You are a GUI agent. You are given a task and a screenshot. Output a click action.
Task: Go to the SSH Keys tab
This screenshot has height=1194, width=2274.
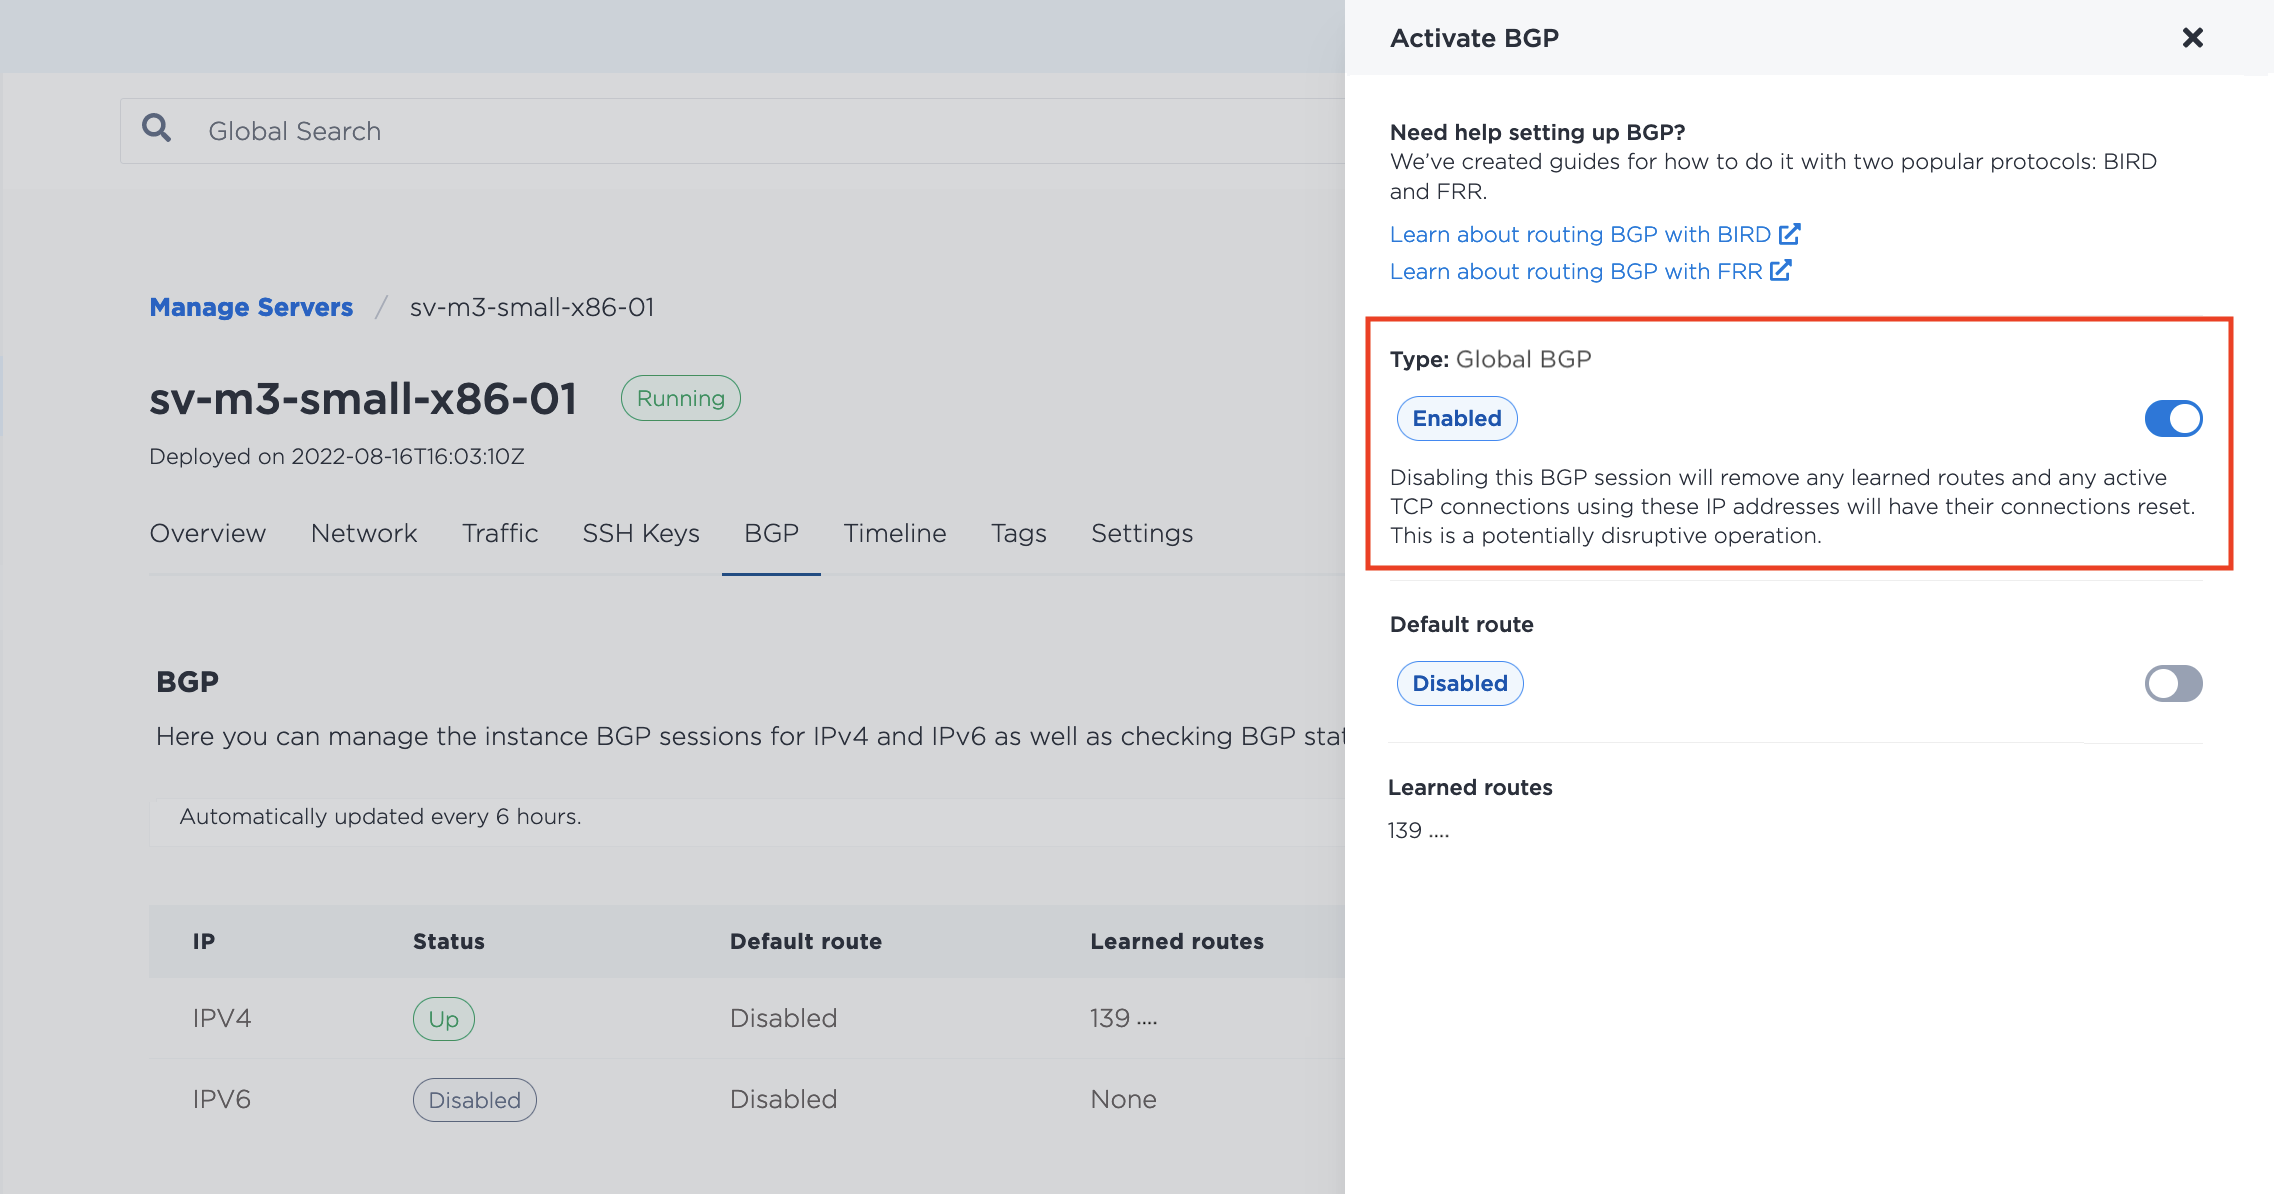[x=641, y=533]
